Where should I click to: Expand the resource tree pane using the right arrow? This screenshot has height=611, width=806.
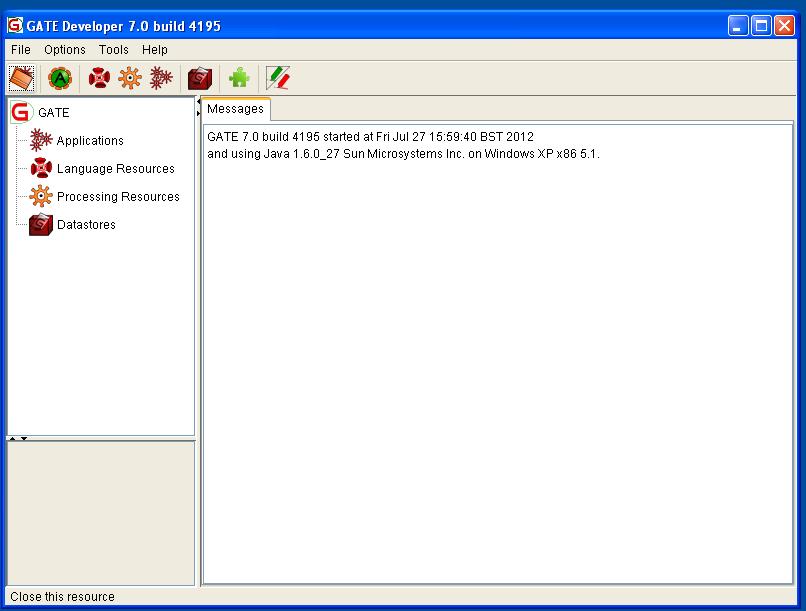pyautogui.click(x=198, y=113)
